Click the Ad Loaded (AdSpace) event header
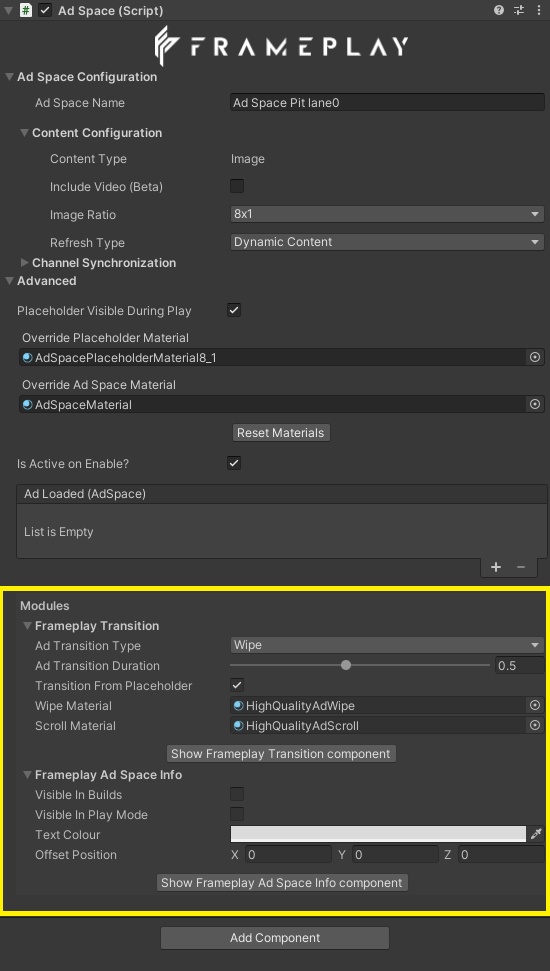This screenshot has height=971, width=550. click(x=282, y=494)
